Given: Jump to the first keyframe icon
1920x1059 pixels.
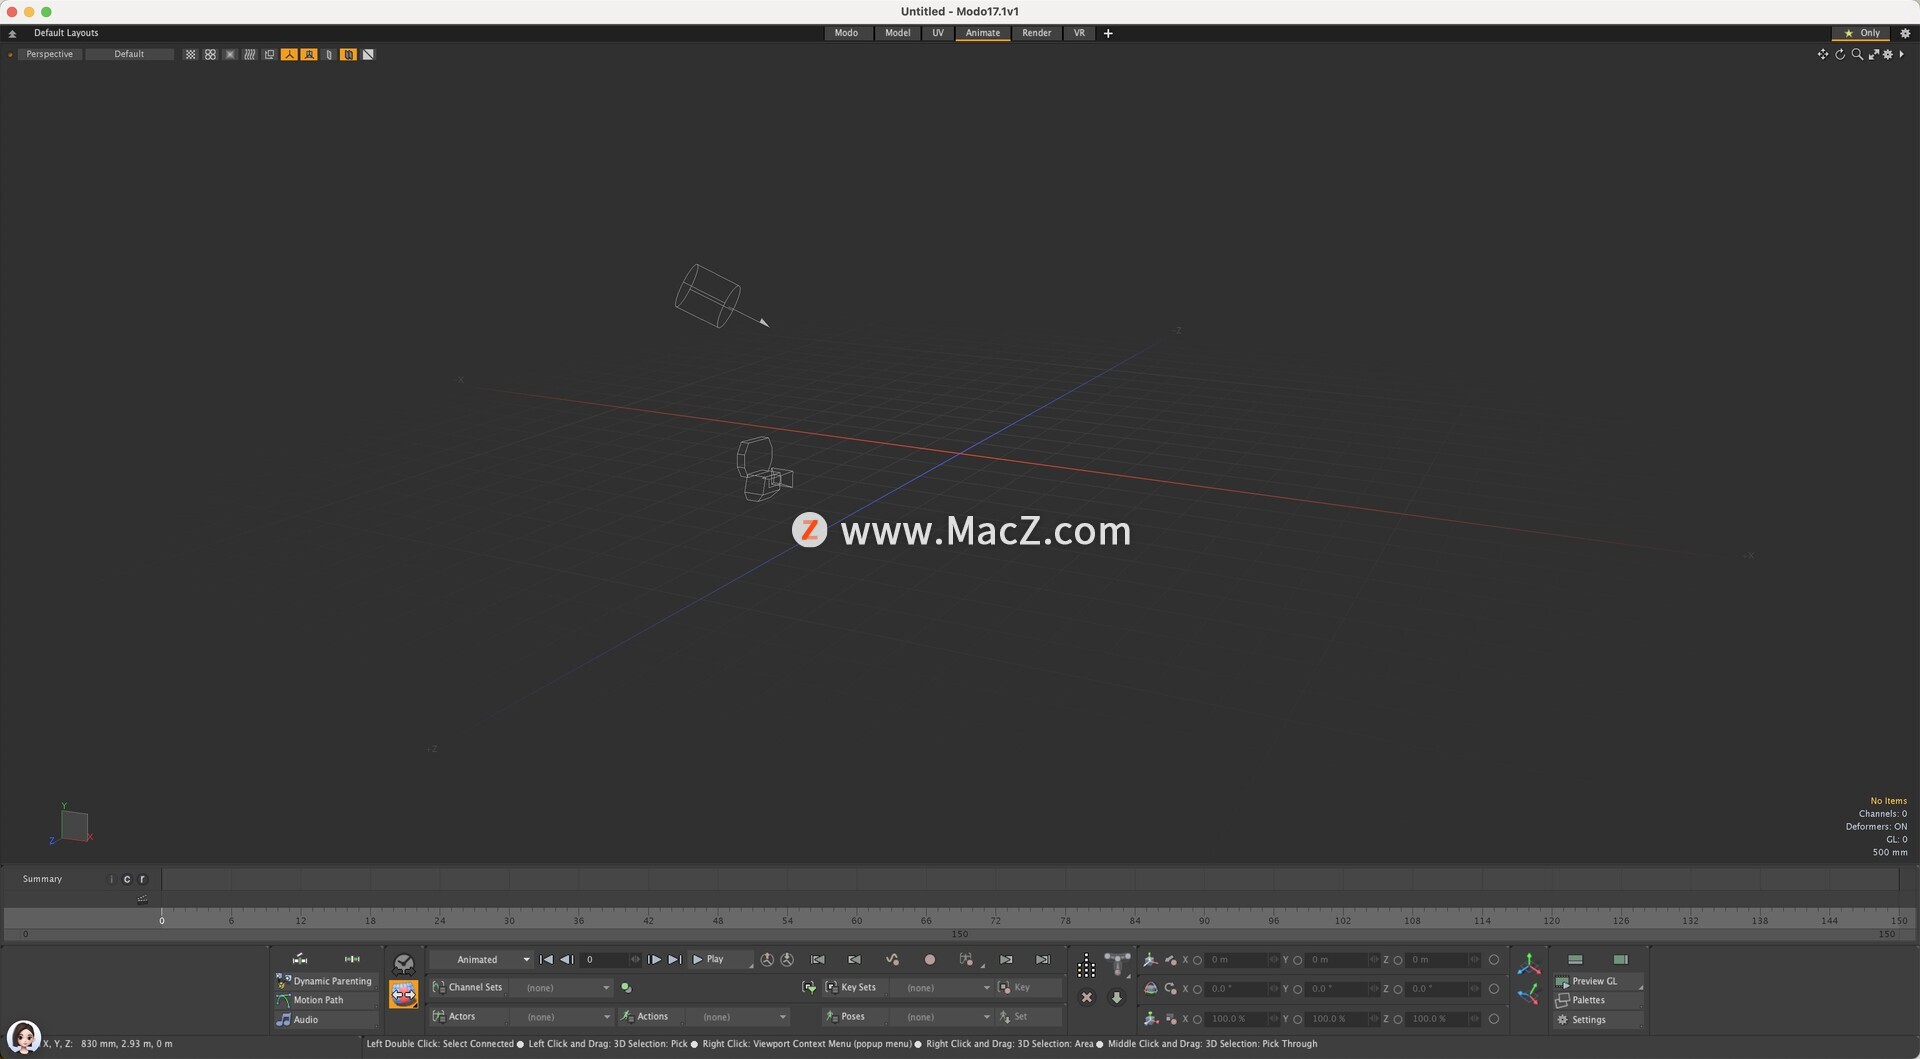Looking at the screenshot, I should (818, 960).
